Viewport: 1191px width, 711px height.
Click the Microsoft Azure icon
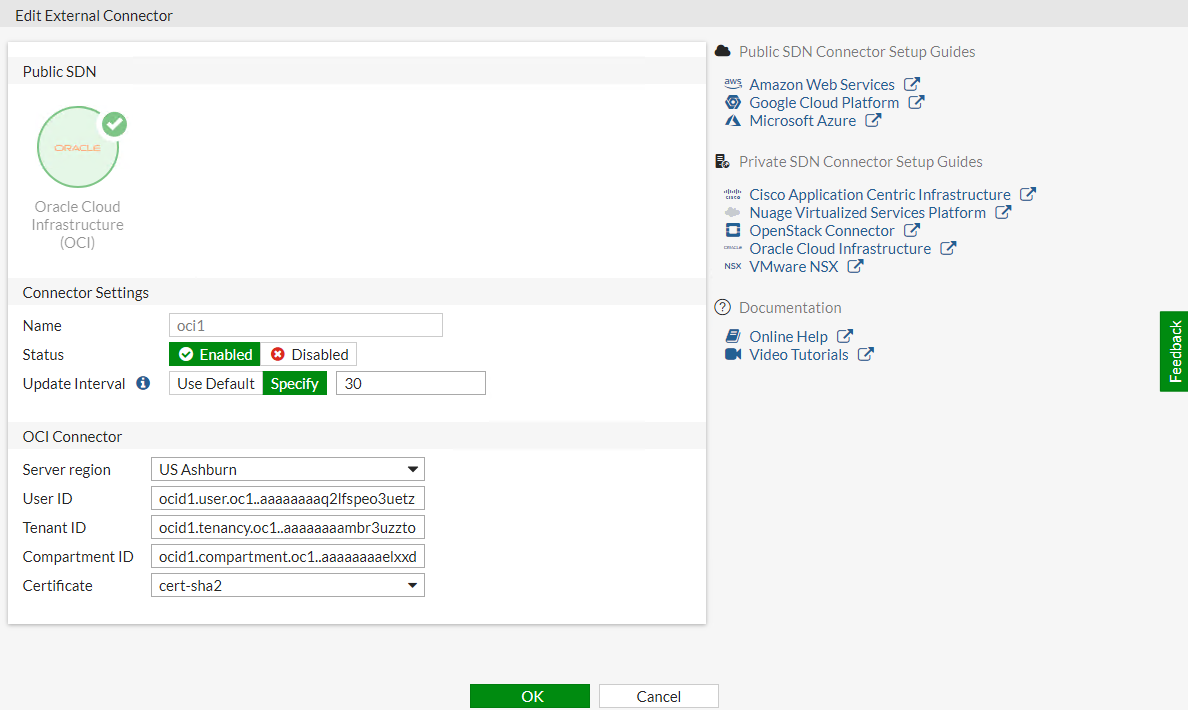(x=733, y=120)
